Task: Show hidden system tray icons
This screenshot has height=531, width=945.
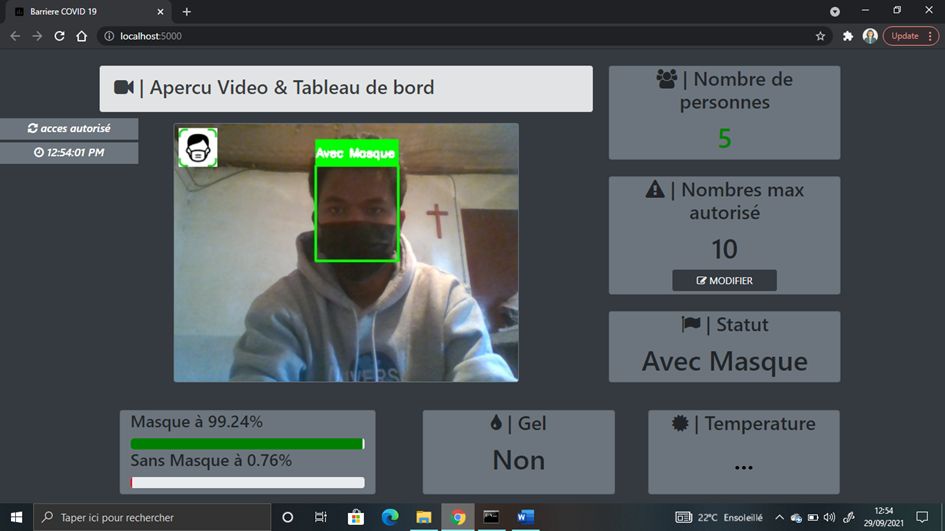Action: point(779,517)
